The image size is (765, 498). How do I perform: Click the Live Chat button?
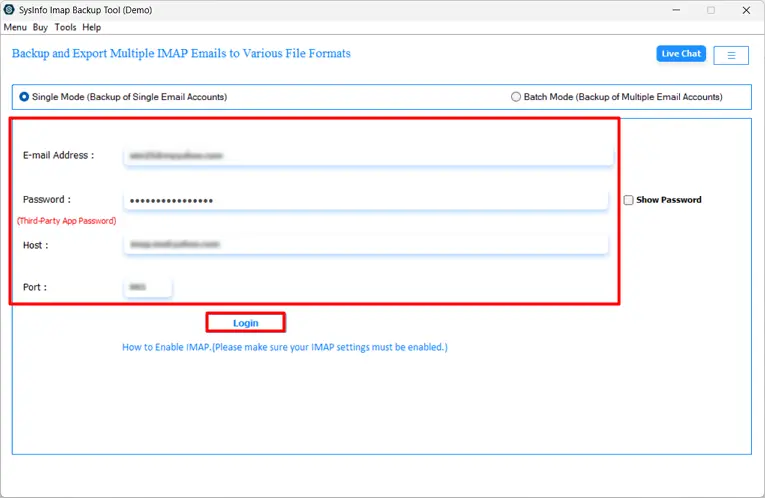[x=681, y=54]
